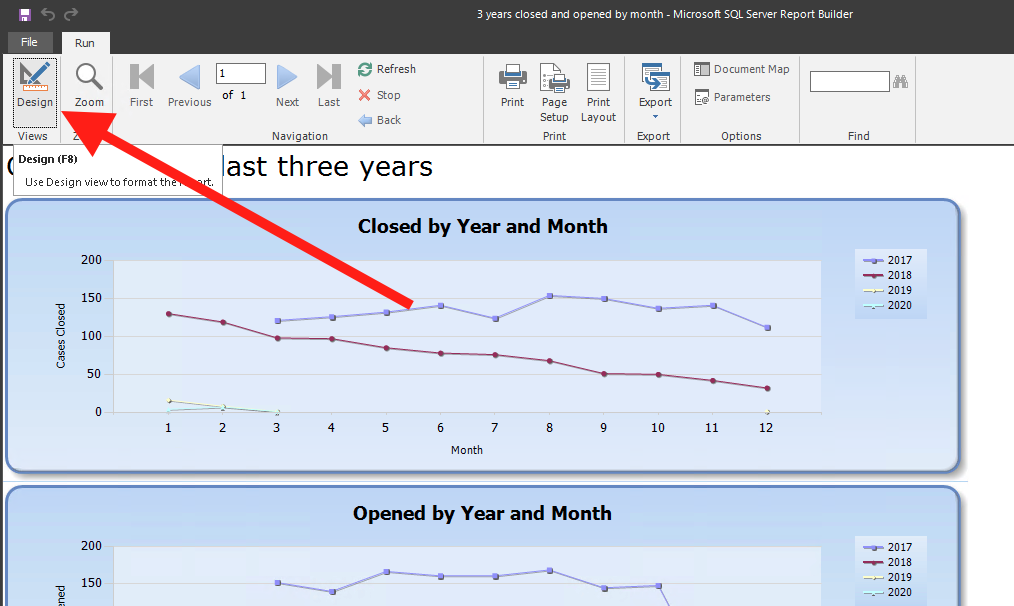
Task: Toggle Parameters pane
Action: pos(733,97)
